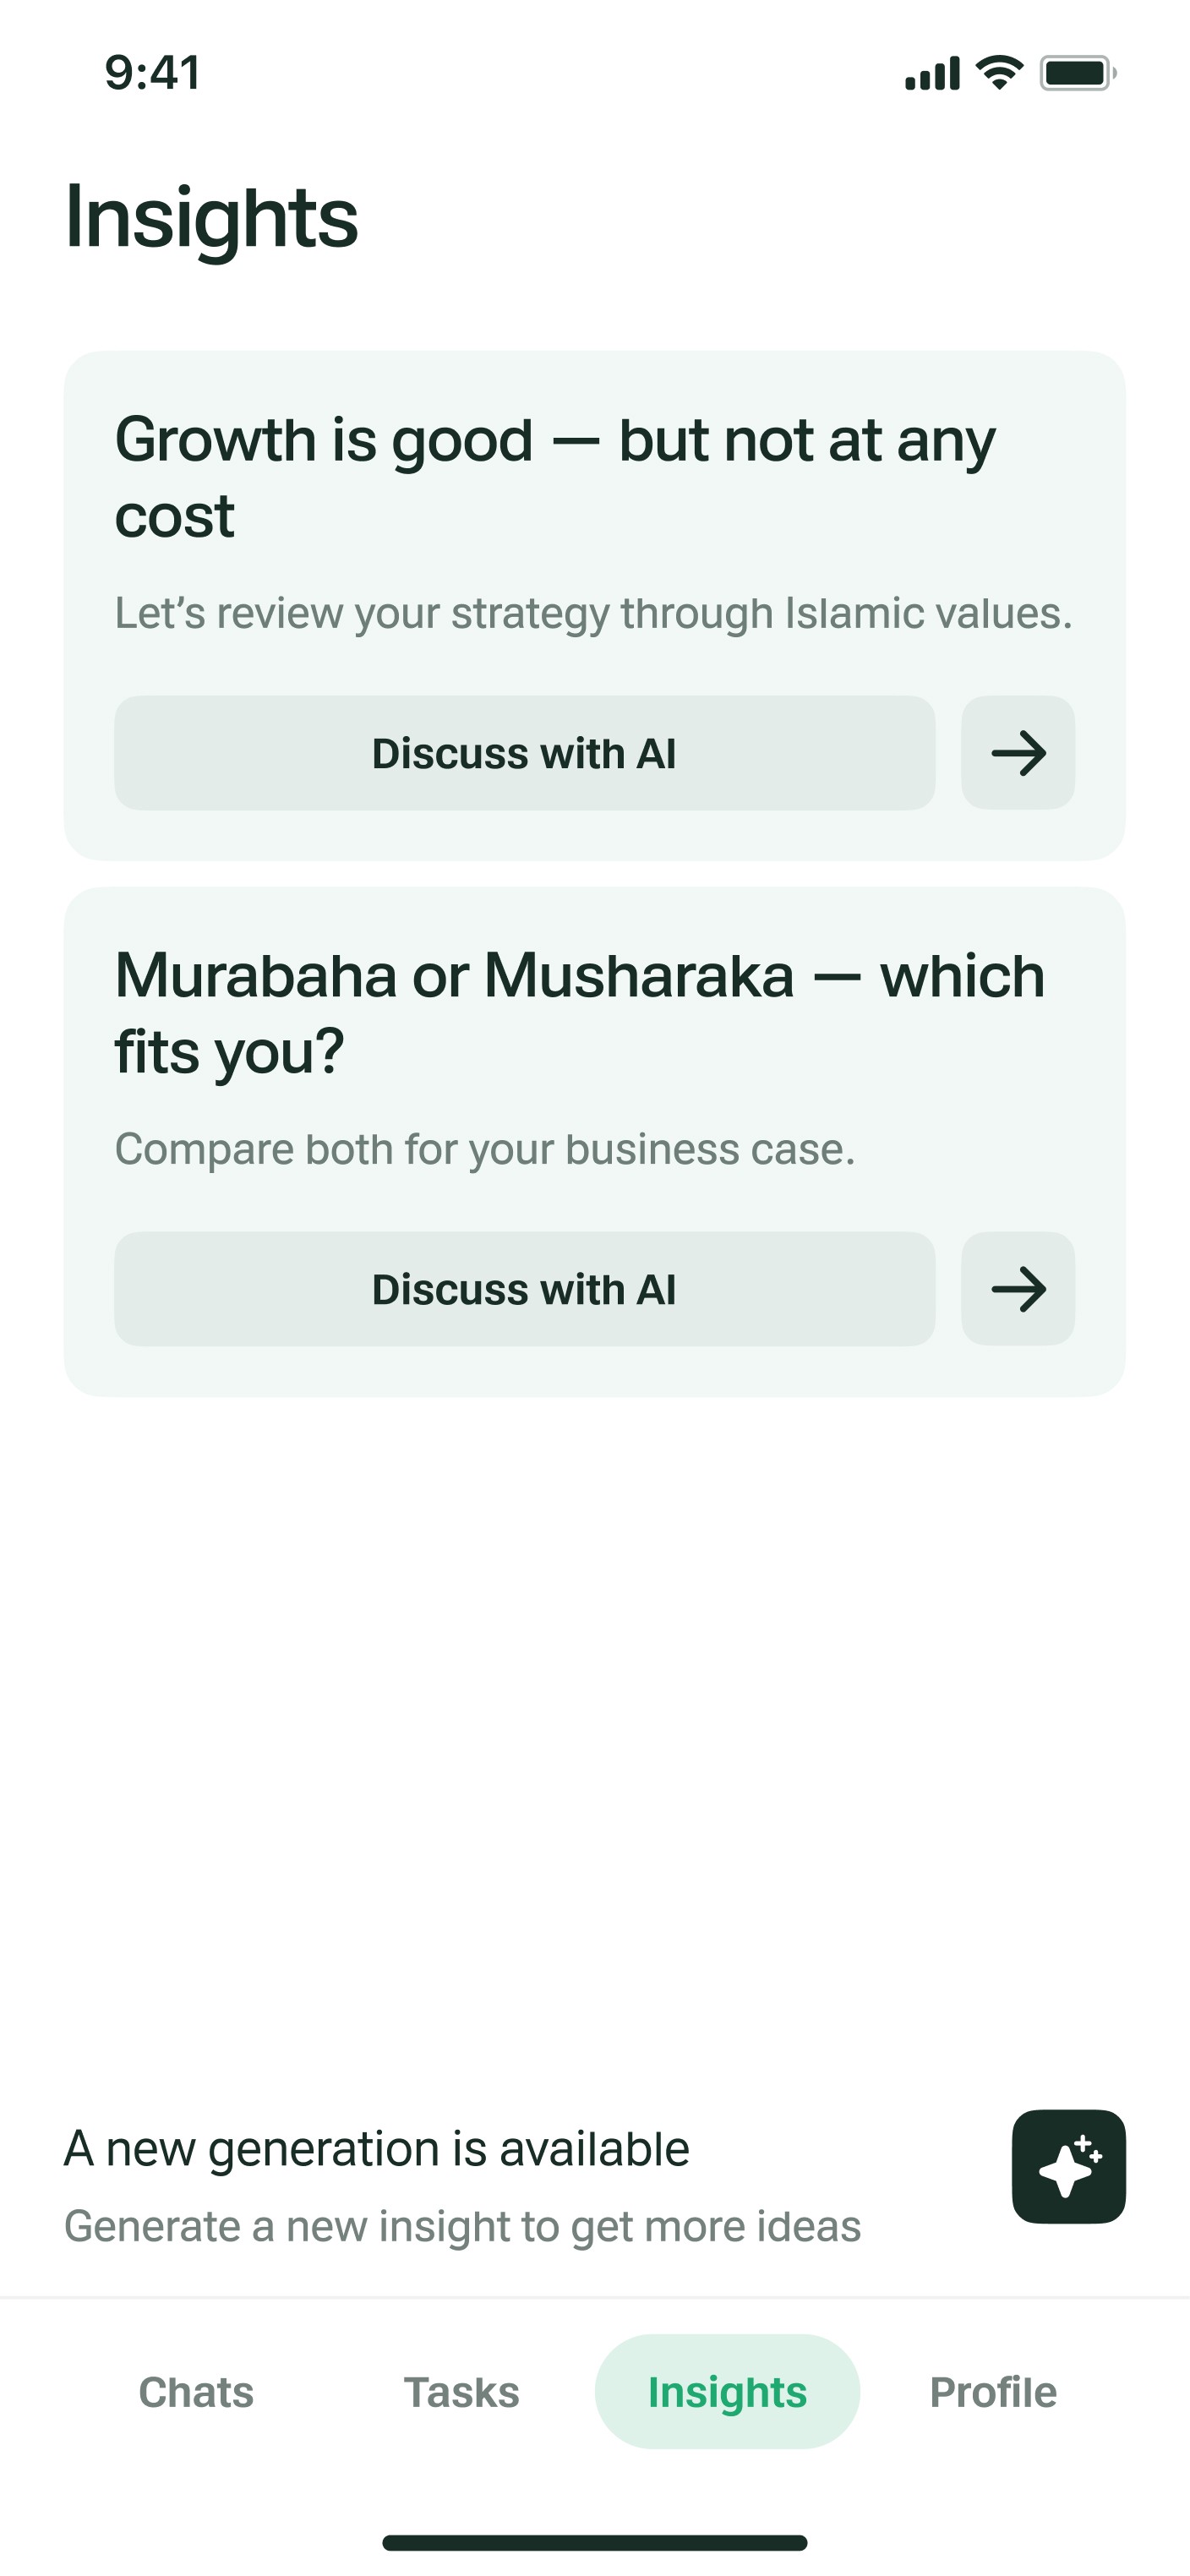Switch to the Chats tab

(196, 2392)
